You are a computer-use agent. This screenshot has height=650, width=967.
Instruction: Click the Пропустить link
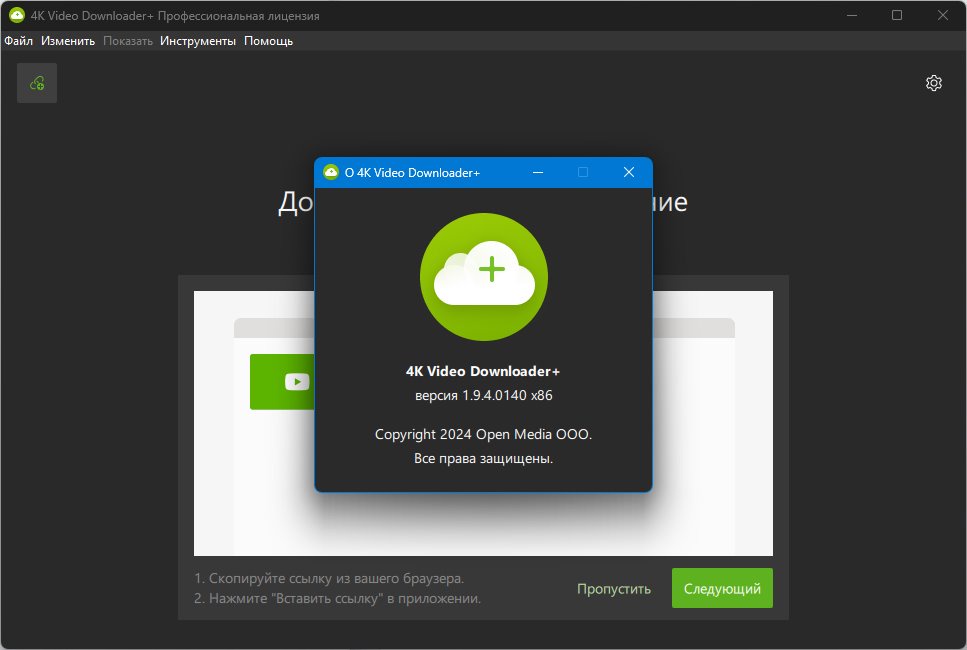coord(614,589)
